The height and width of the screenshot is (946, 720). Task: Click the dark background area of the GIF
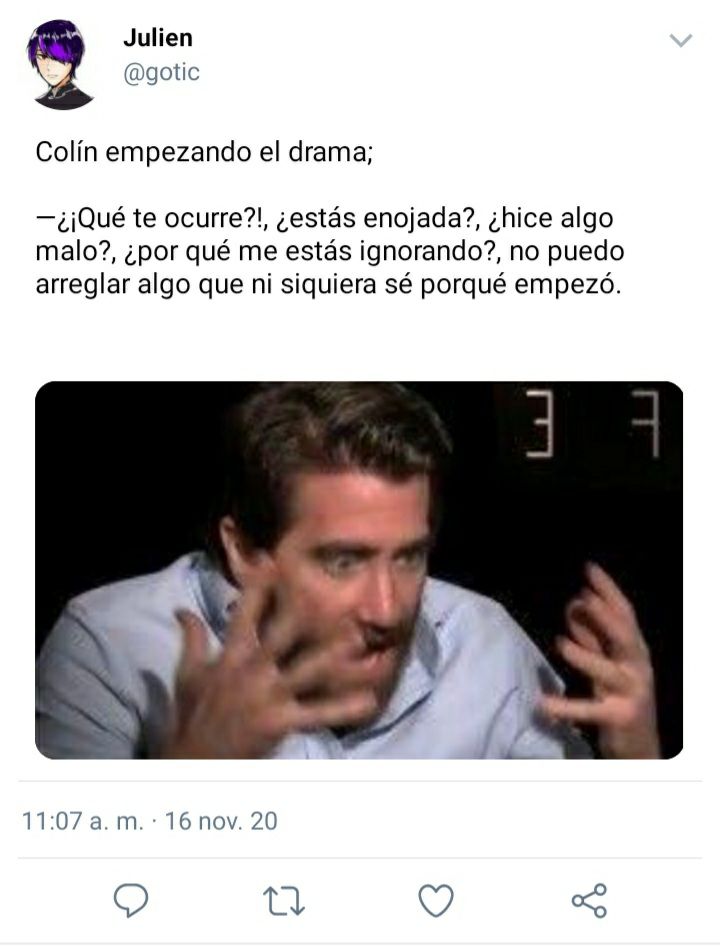tap(121, 471)
